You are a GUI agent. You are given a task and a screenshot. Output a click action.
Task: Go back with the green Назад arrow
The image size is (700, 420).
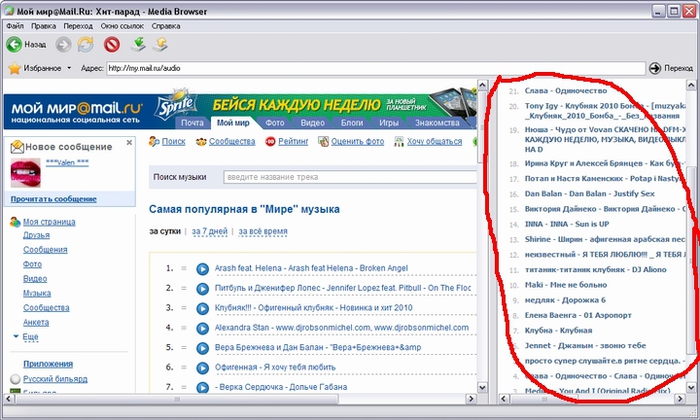pos(14,45)
